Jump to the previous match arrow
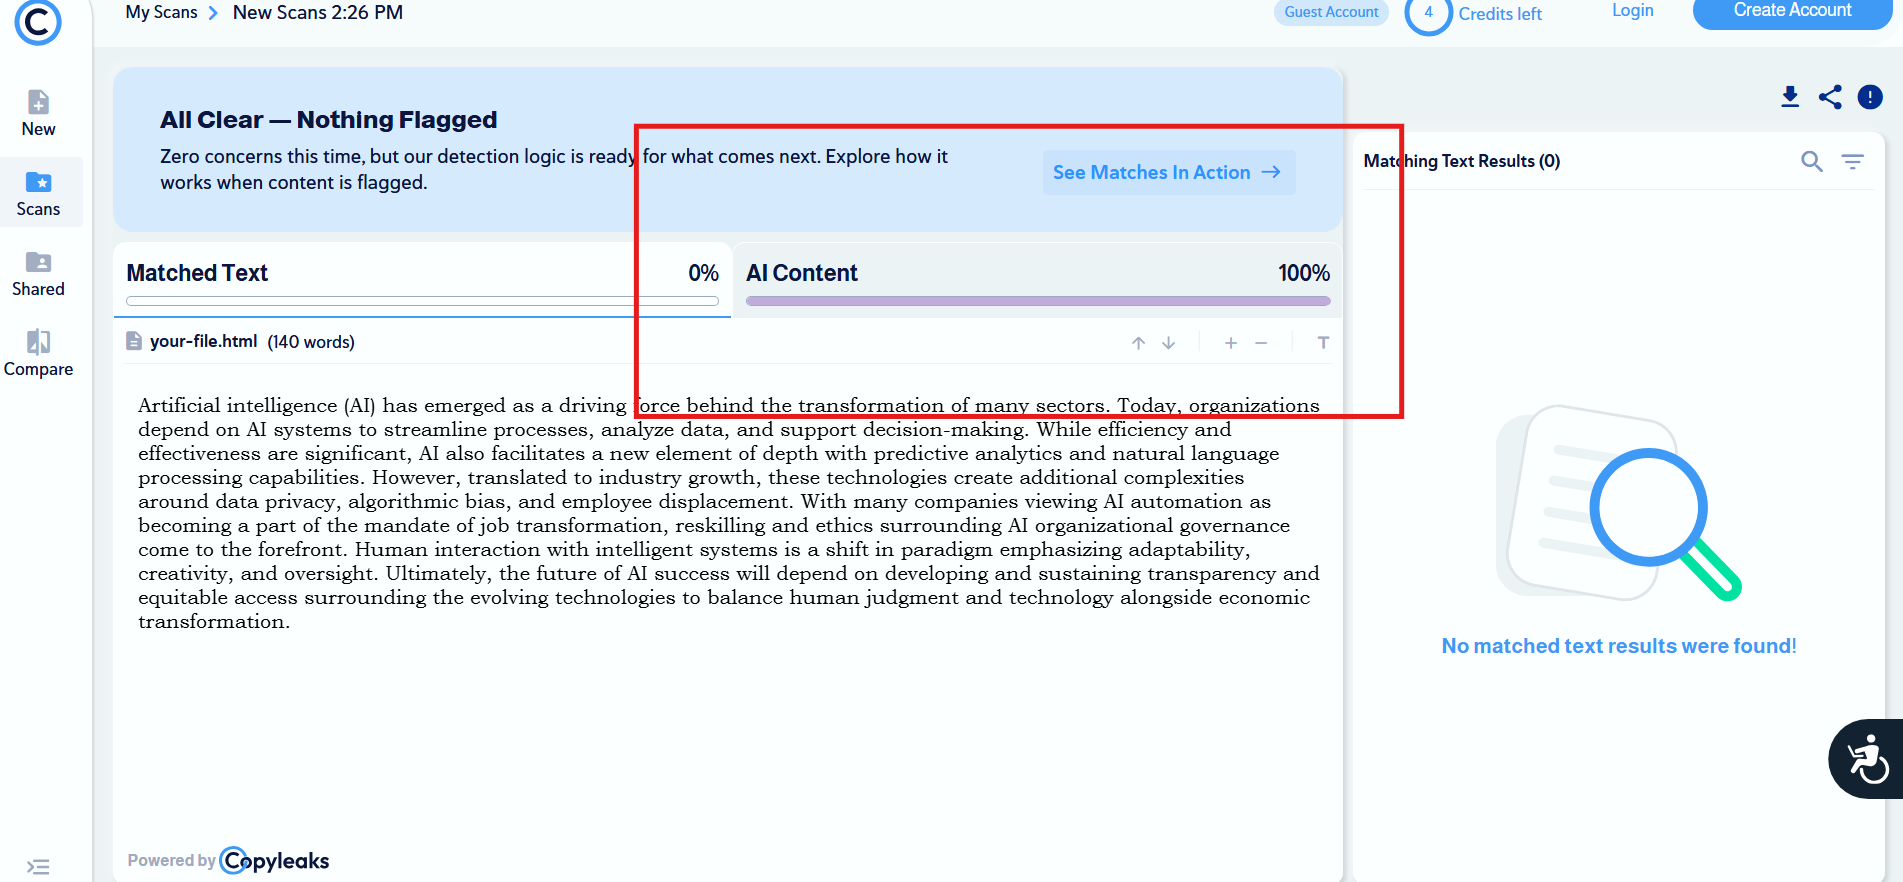The image size is (1903, 882). click(x=1138, y=343)
